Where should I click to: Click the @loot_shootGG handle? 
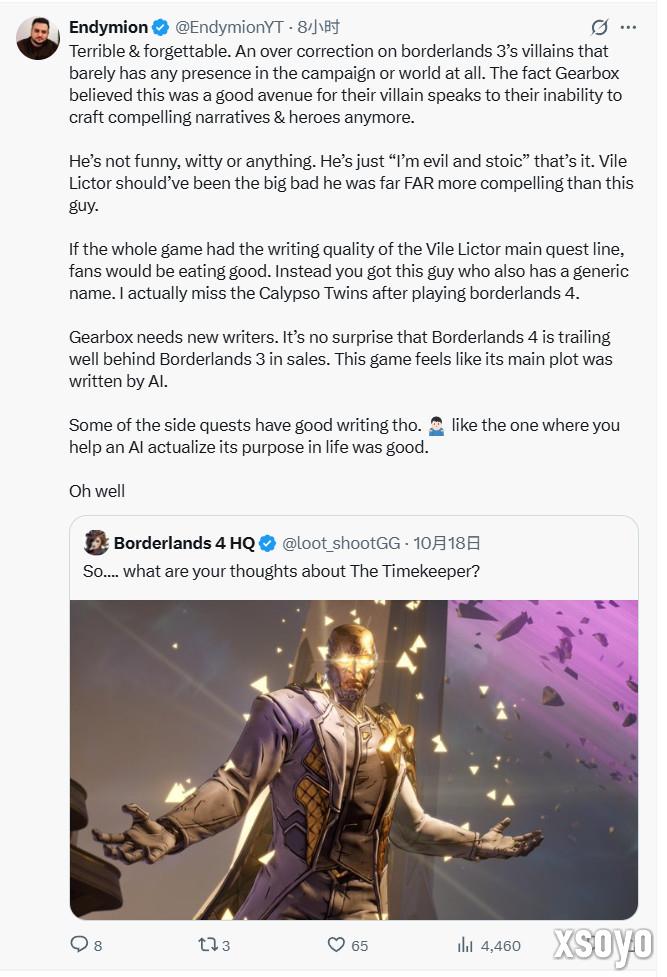(341, 543)
